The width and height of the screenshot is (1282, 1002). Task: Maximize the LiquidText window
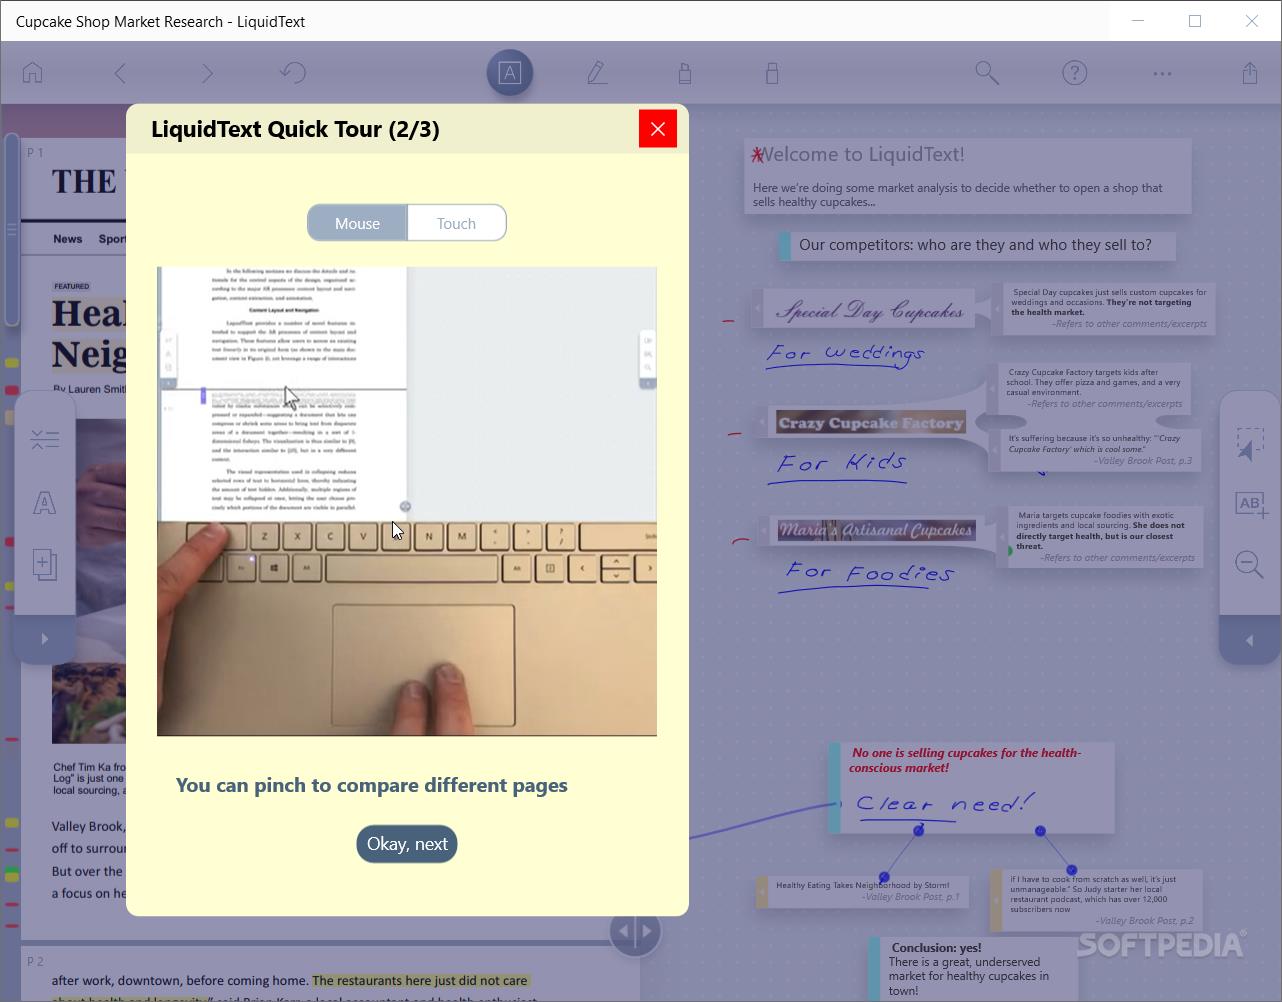pyautogui.click(x=1194, y=21)
